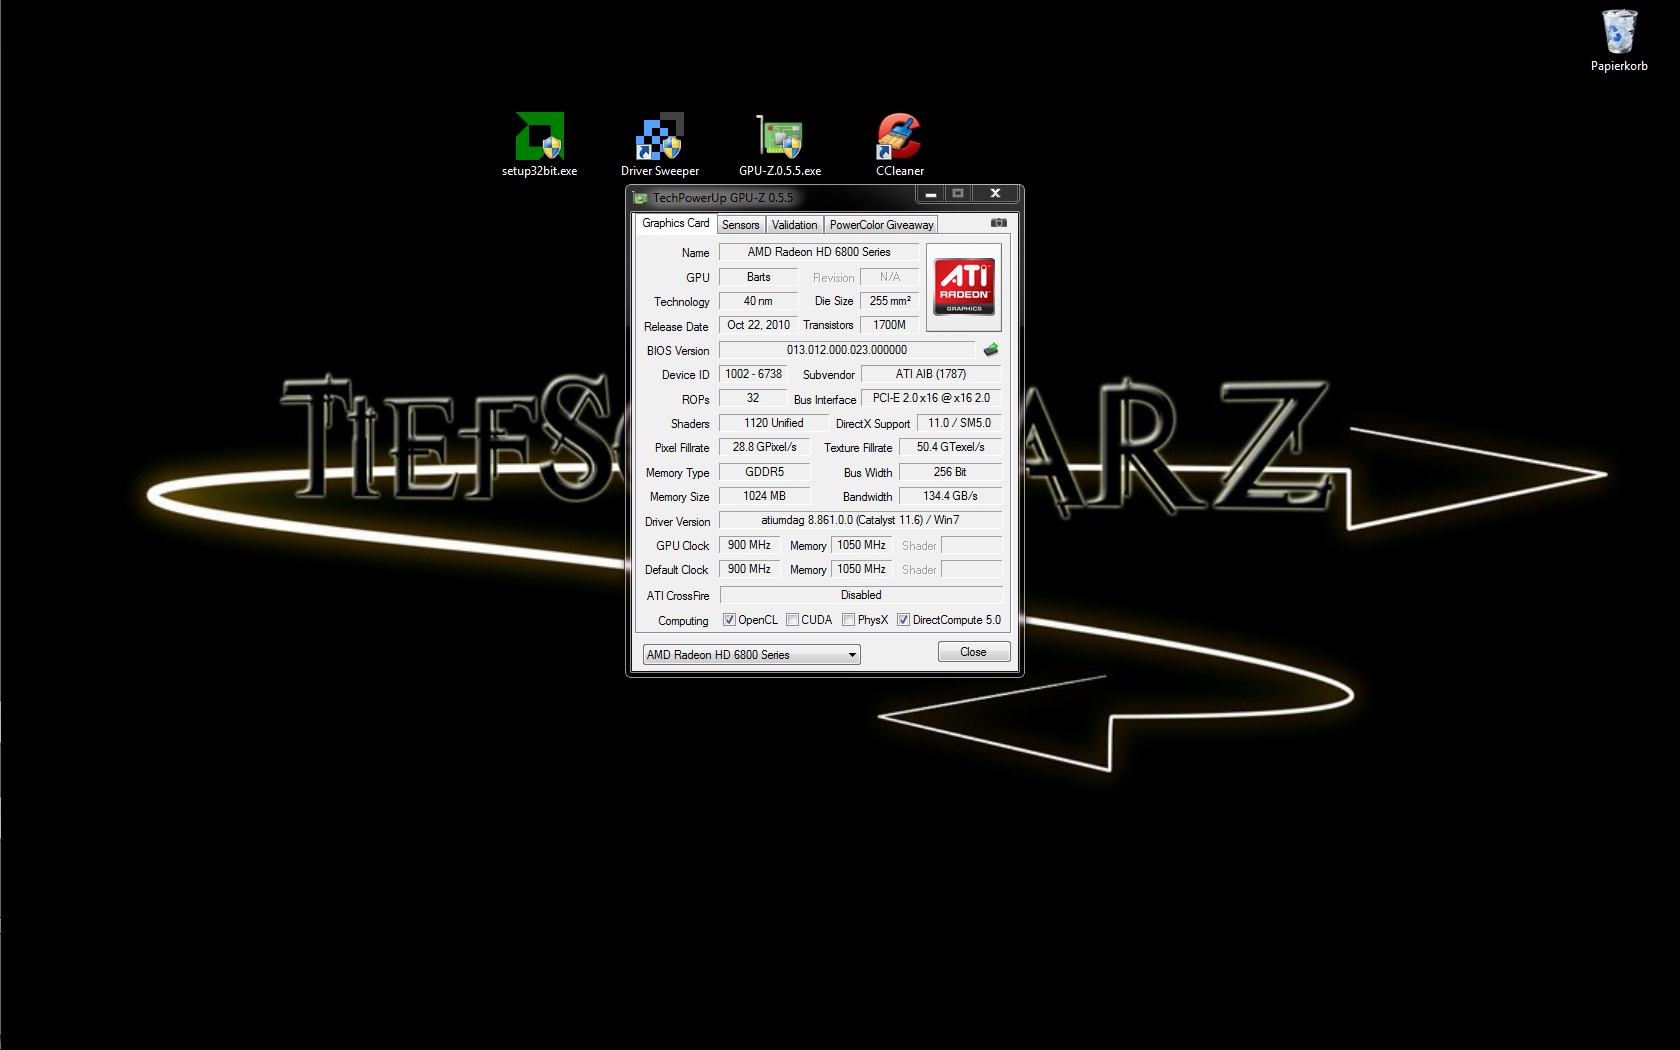Click the Technology value 40 nm
The width and height of the screenshot is (1680, 1050).
[x=758, y=301]
